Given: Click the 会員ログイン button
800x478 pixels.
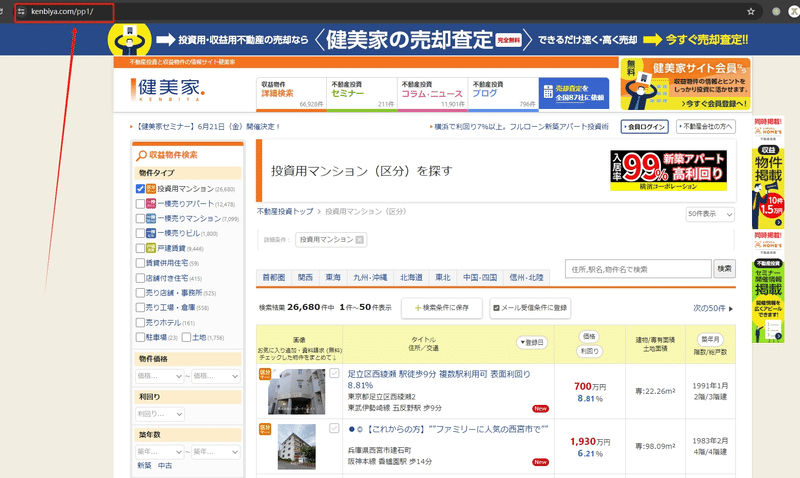Looking at the screenshot, I should pos(645,127).
